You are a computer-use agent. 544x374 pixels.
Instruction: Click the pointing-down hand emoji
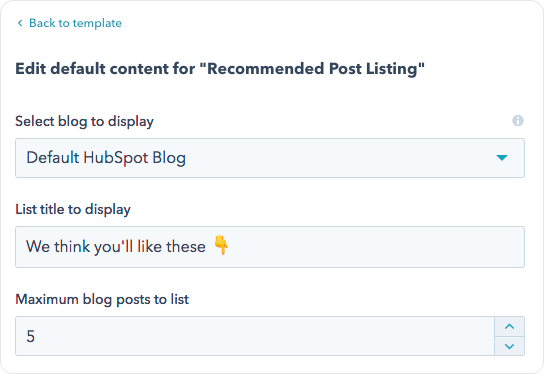[x=221, y=245]
